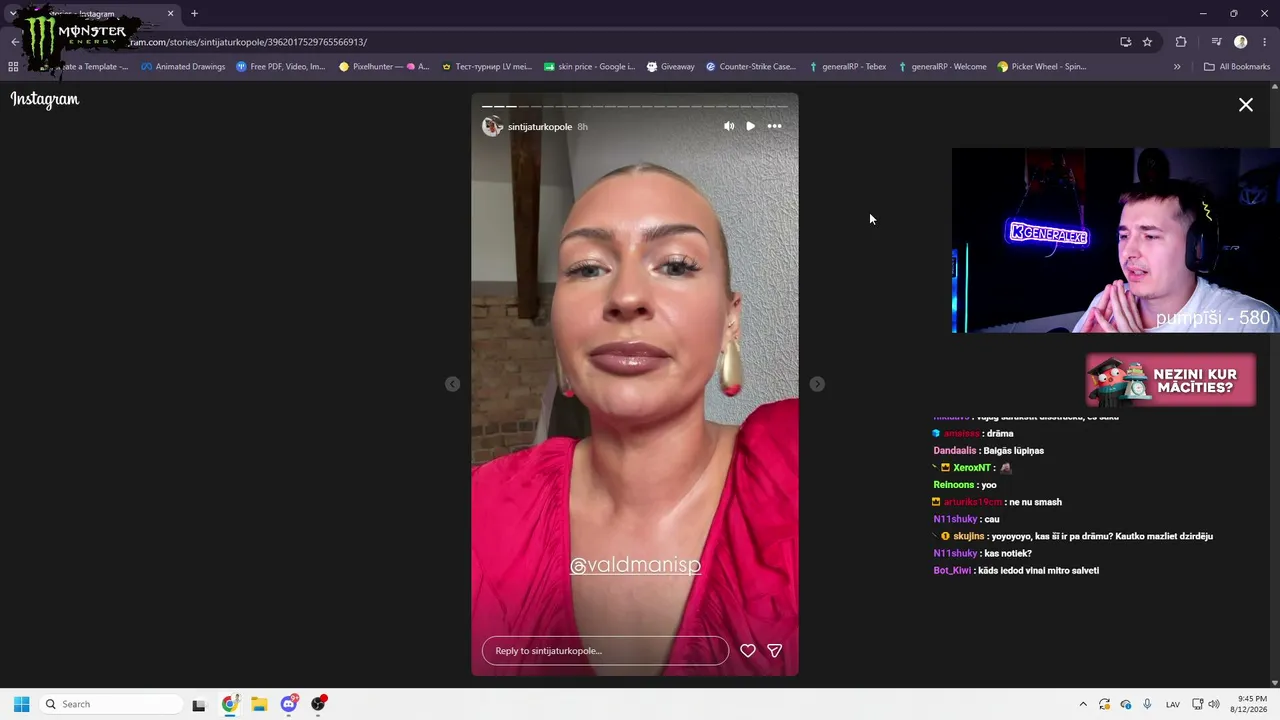Open File Explorer from the taskbar

[x=259, y=704]
